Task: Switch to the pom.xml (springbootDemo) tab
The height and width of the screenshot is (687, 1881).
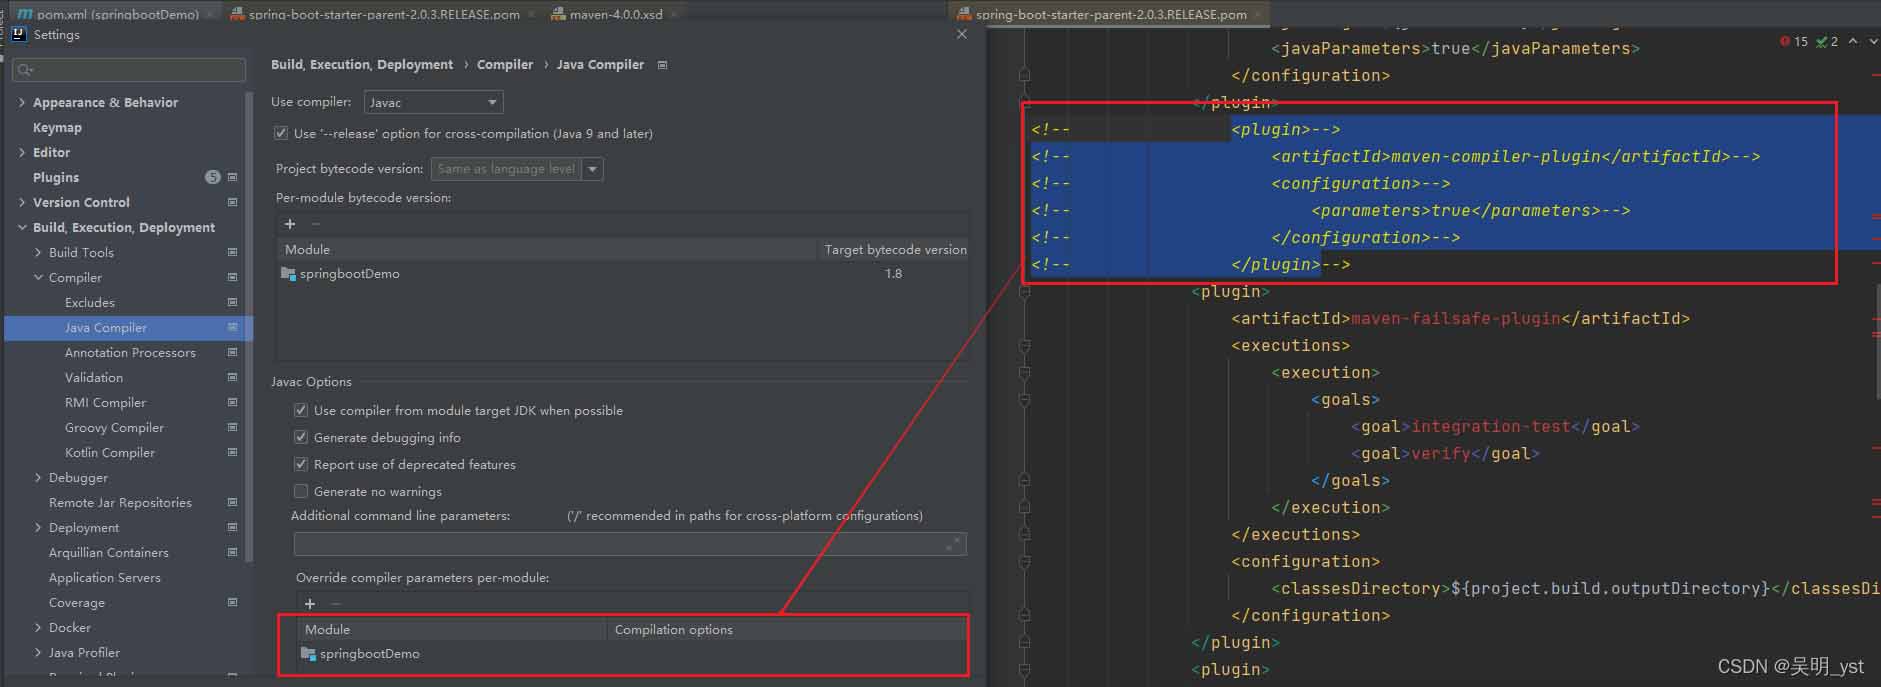Action: [x=108, y=14]
